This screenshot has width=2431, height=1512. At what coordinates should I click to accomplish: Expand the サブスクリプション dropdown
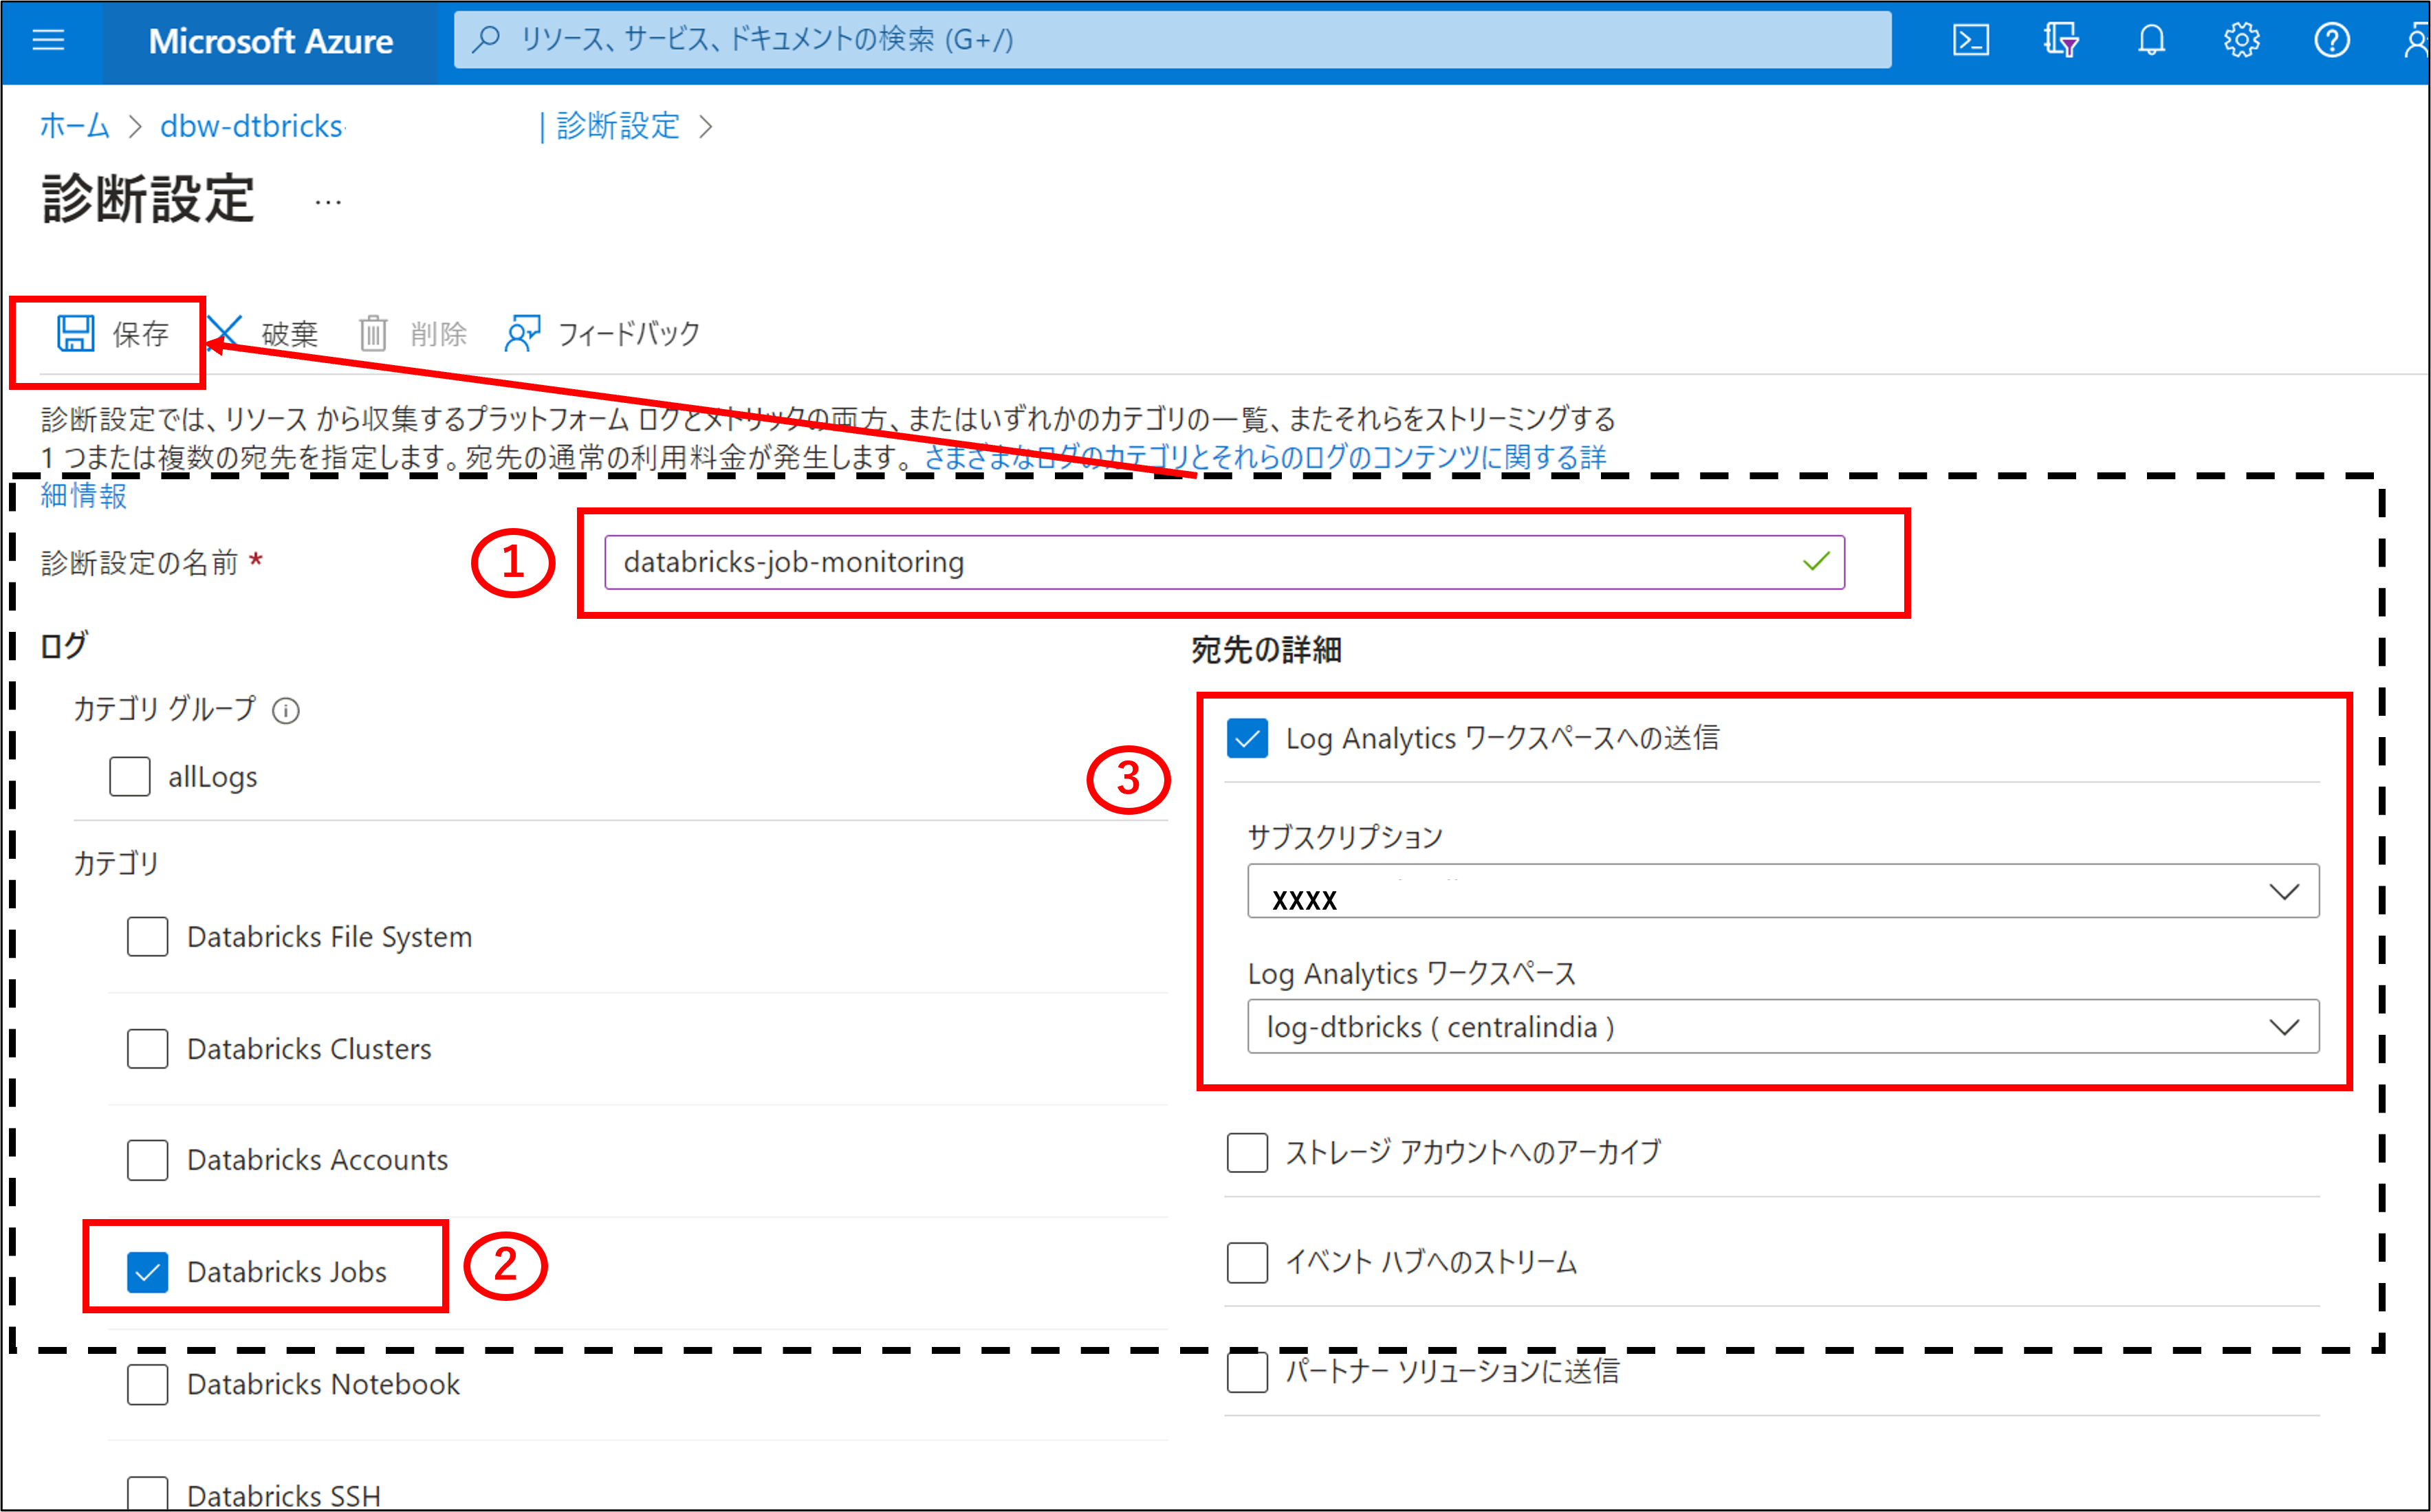click(1782, 891)
